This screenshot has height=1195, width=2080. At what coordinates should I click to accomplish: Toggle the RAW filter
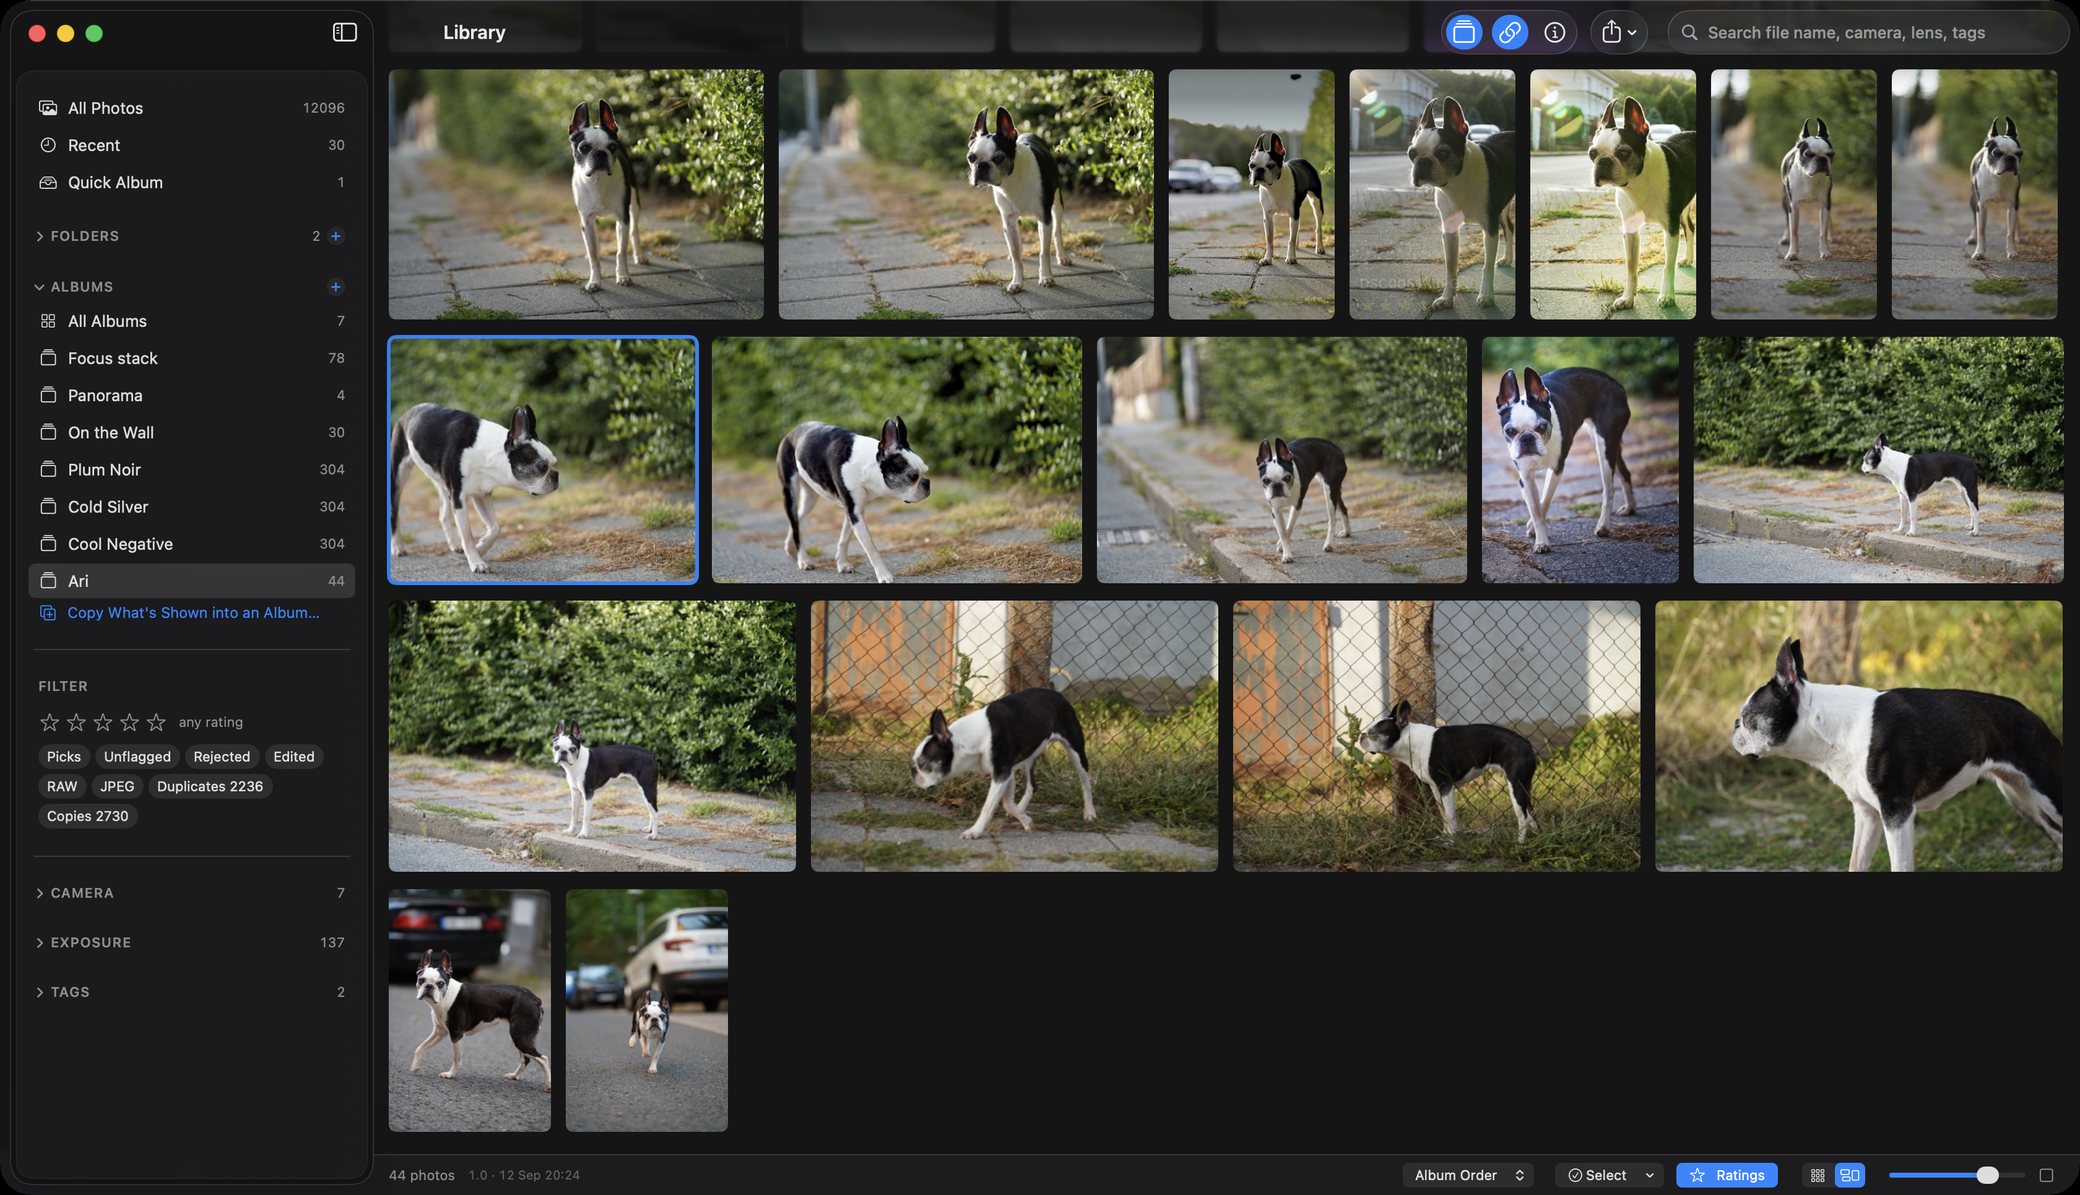point(62,787)
